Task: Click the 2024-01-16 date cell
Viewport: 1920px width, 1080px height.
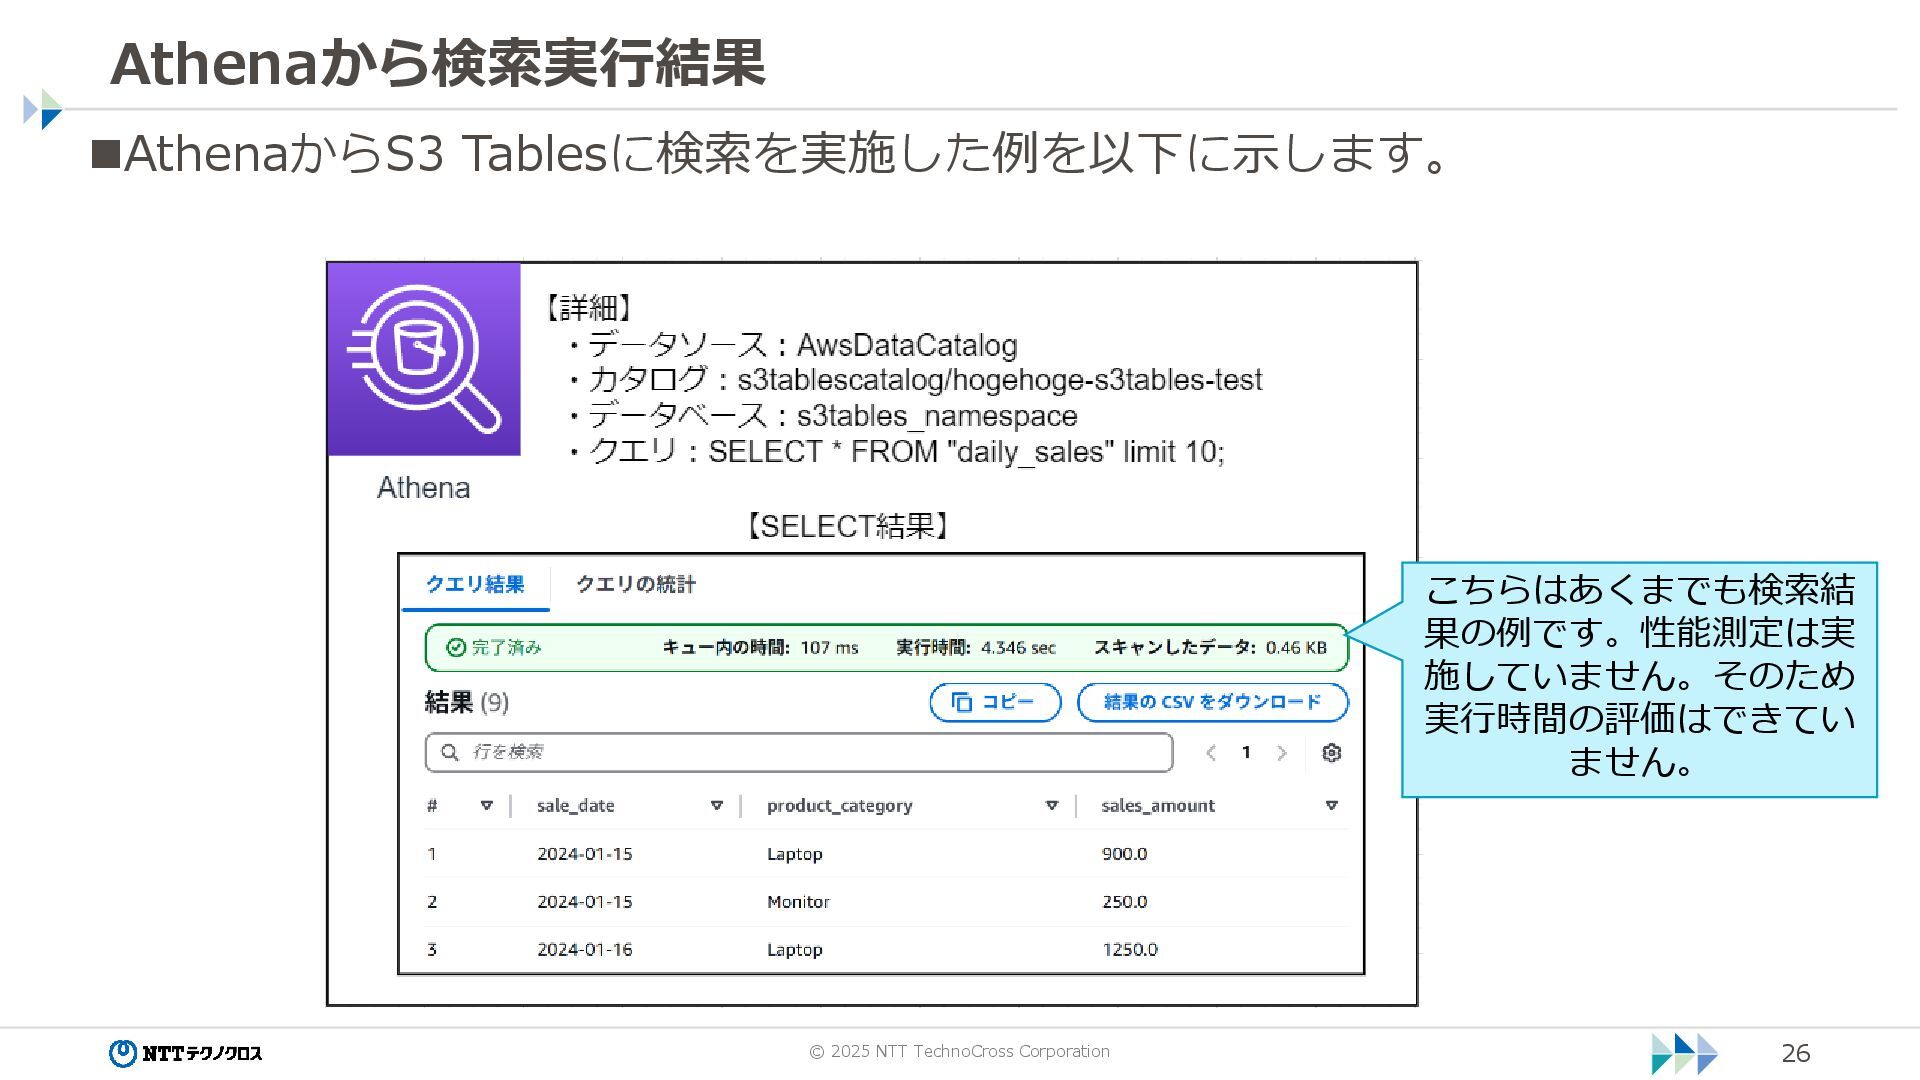Action: (x=585, y=950)
